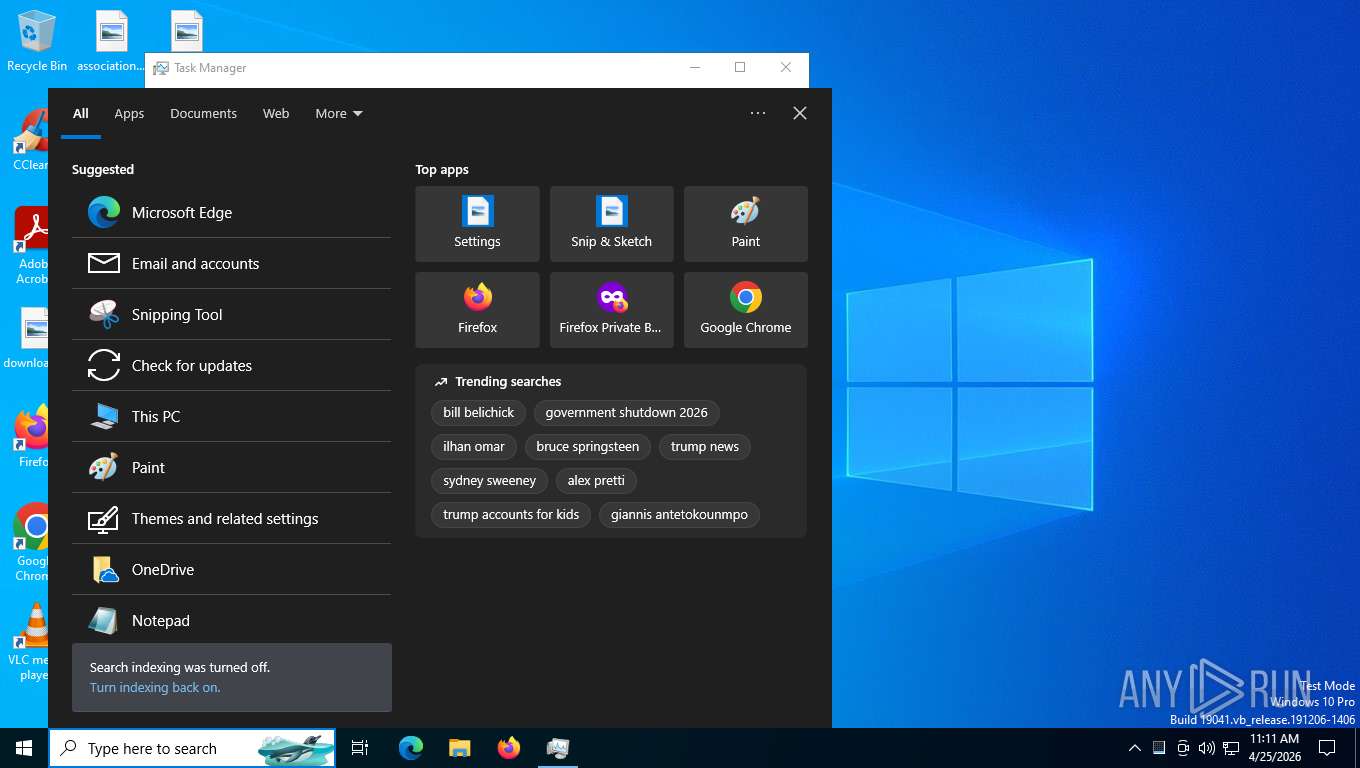Open the Recycle Bin desktop icon
This screenshot has height=768, width=1360.
[x=37, y=42]
